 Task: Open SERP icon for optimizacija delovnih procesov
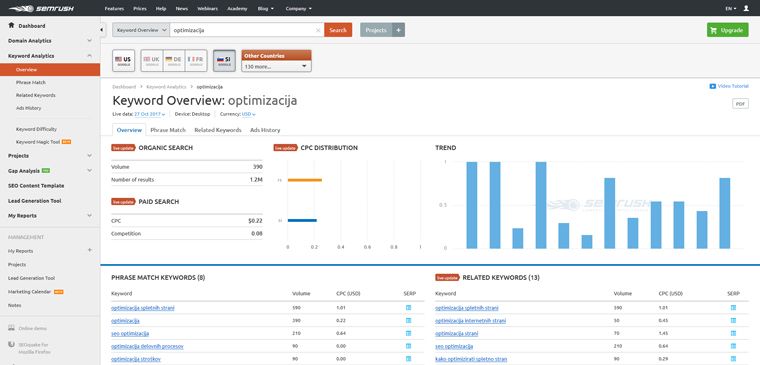408,346
